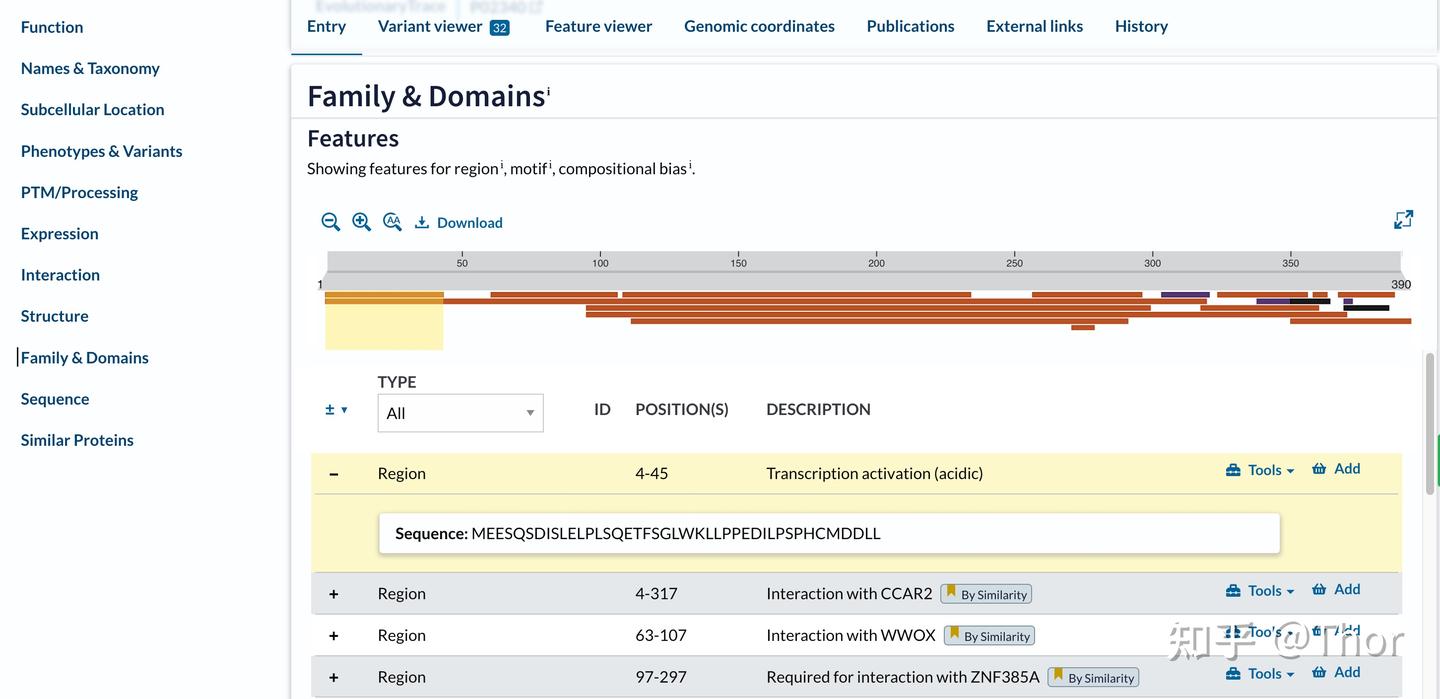Viewport: 1440px width, 699px height.
Task: Click By Similarity tag on WWOX row
Action: (x=989, y=636)
